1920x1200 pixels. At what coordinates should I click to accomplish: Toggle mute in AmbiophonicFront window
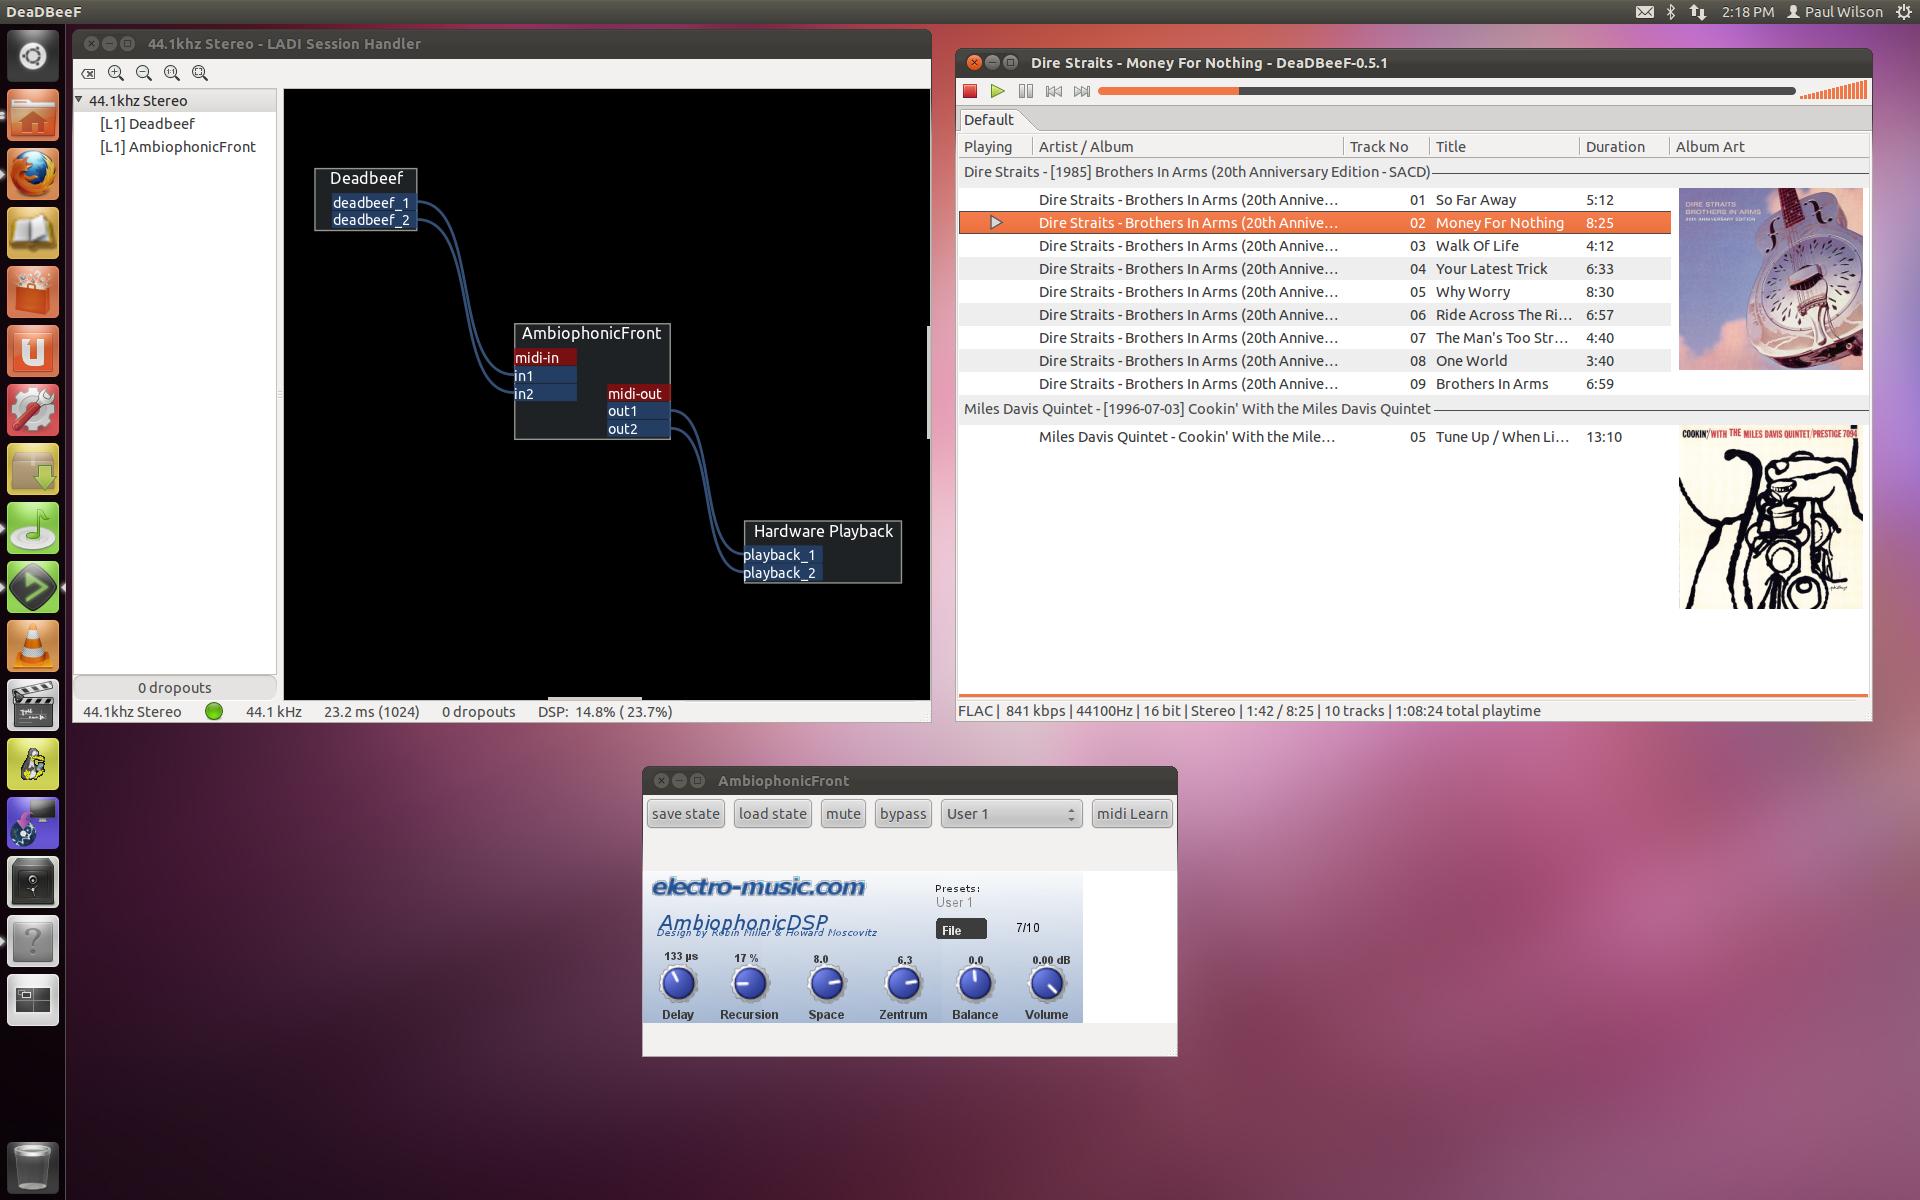[x=842, y=814]
